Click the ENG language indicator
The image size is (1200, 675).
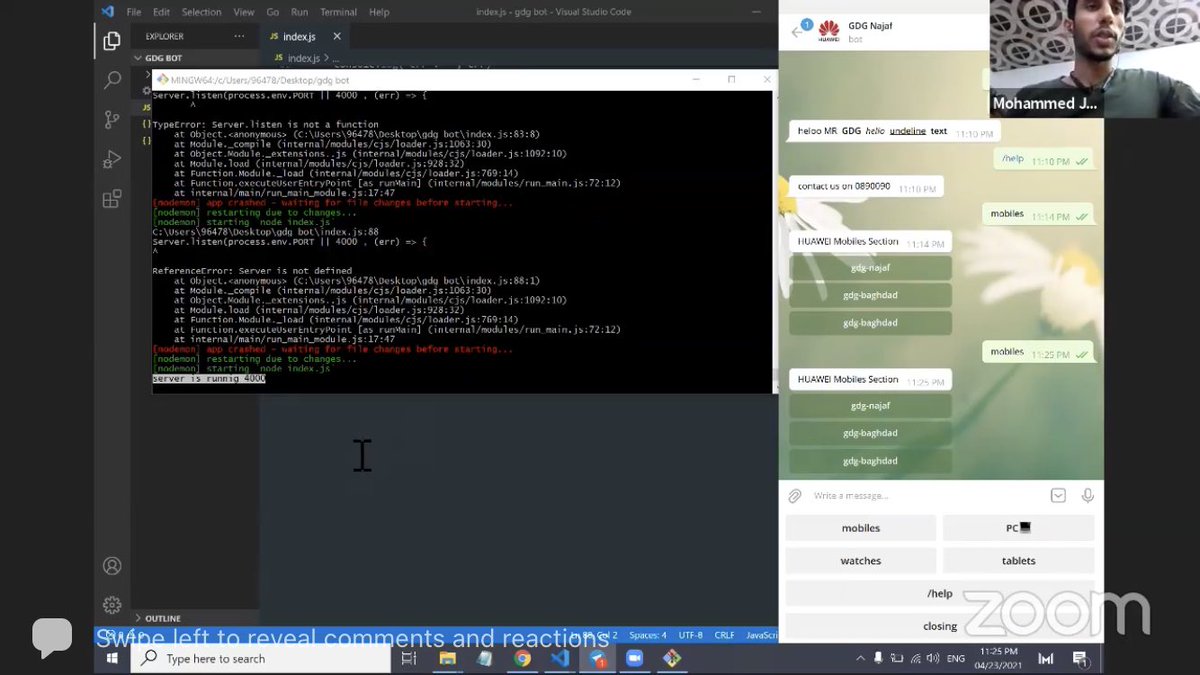coord(956,659)
